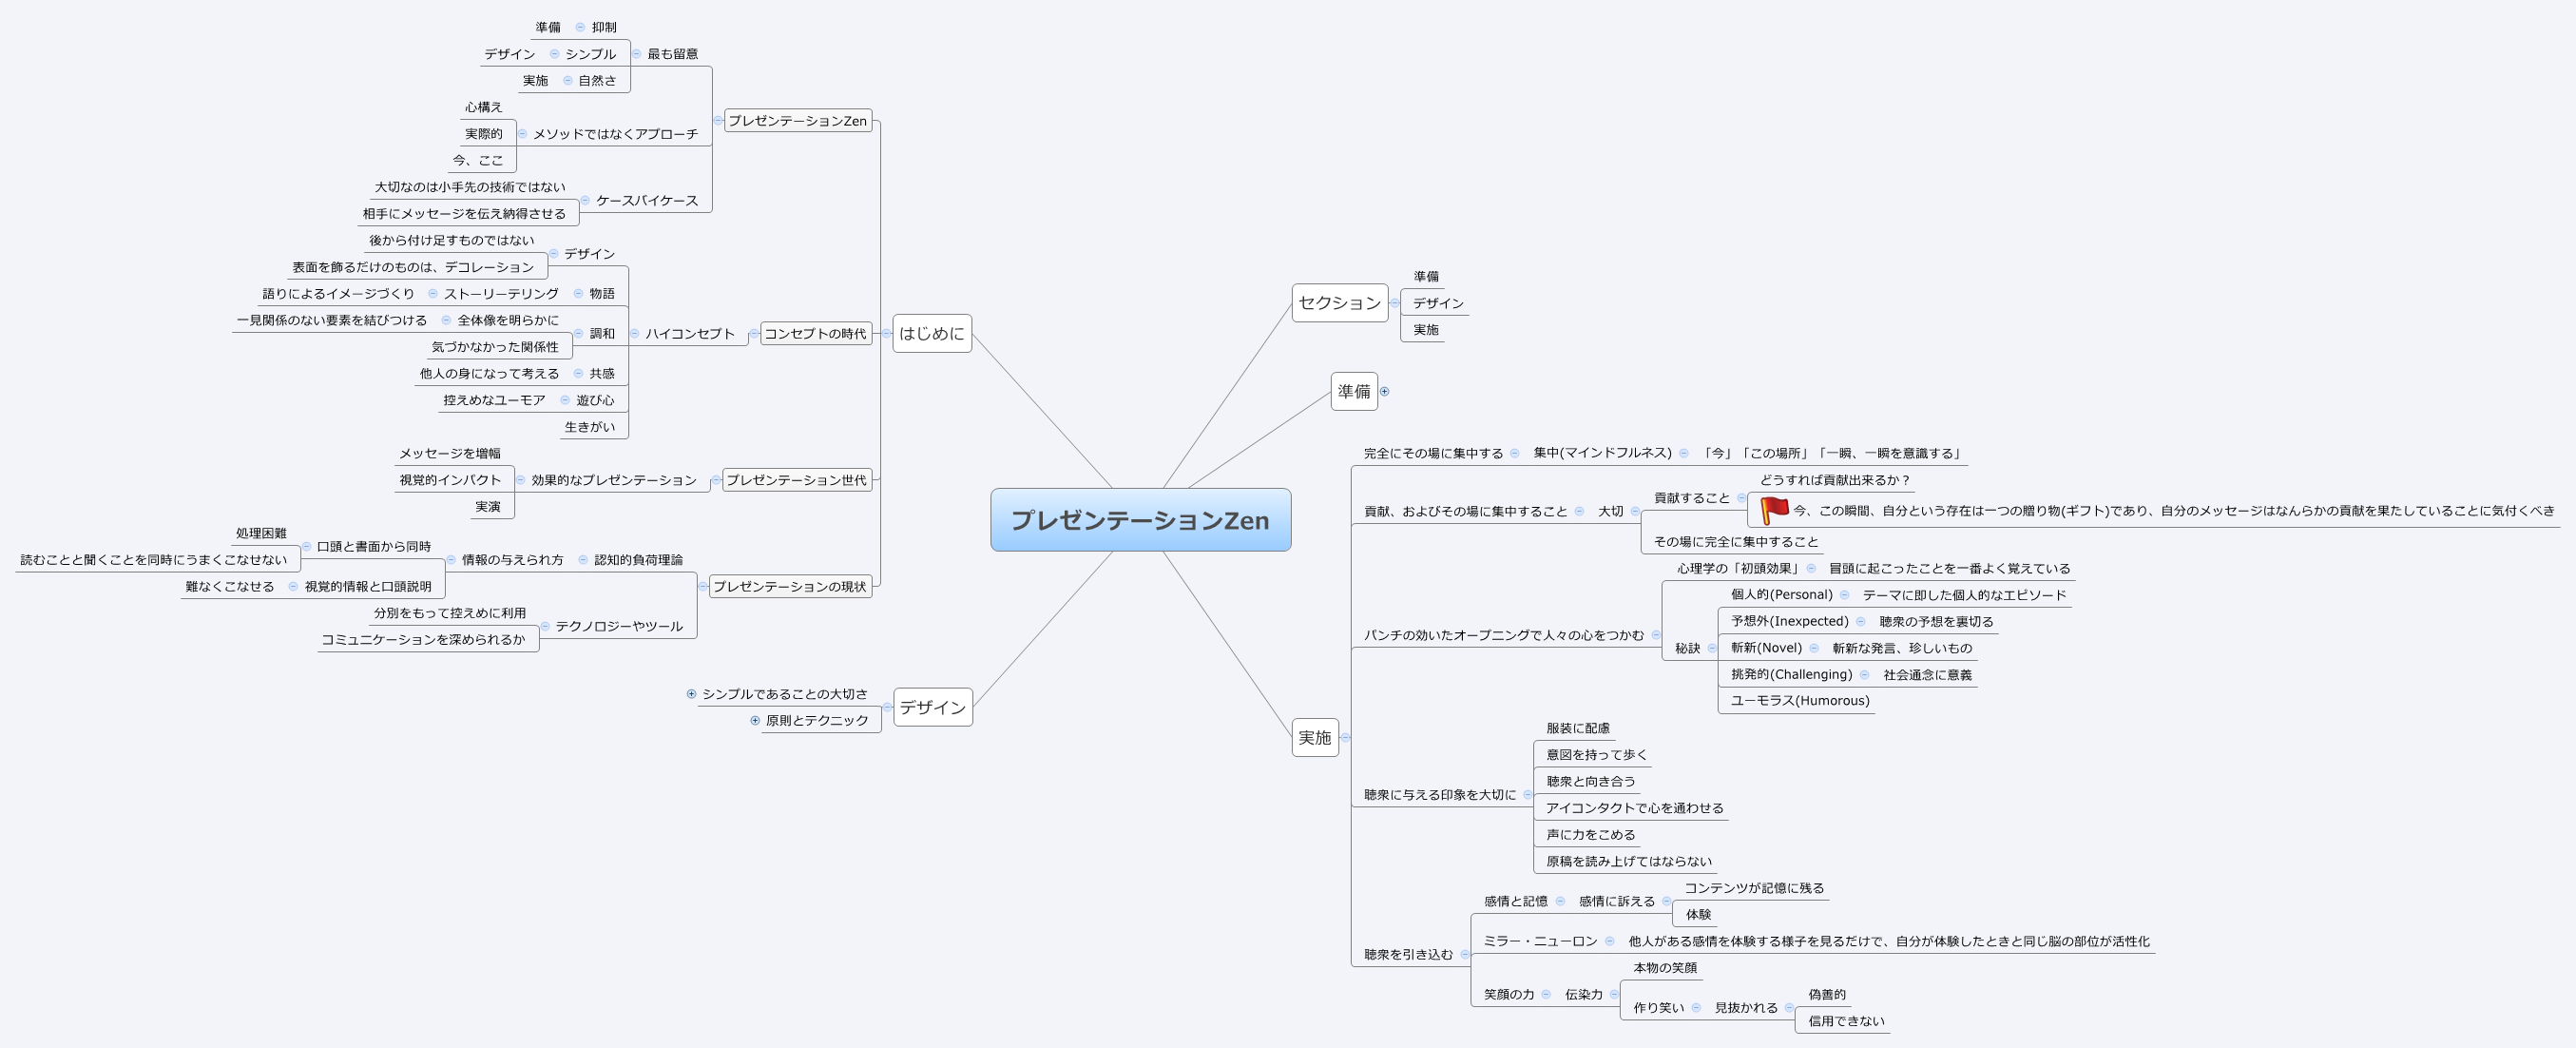This screenshot has width=2576, height=1048.
Task: Collapse the 感情と記憶 branch minus icon
Action: (x=1560, y=901)
